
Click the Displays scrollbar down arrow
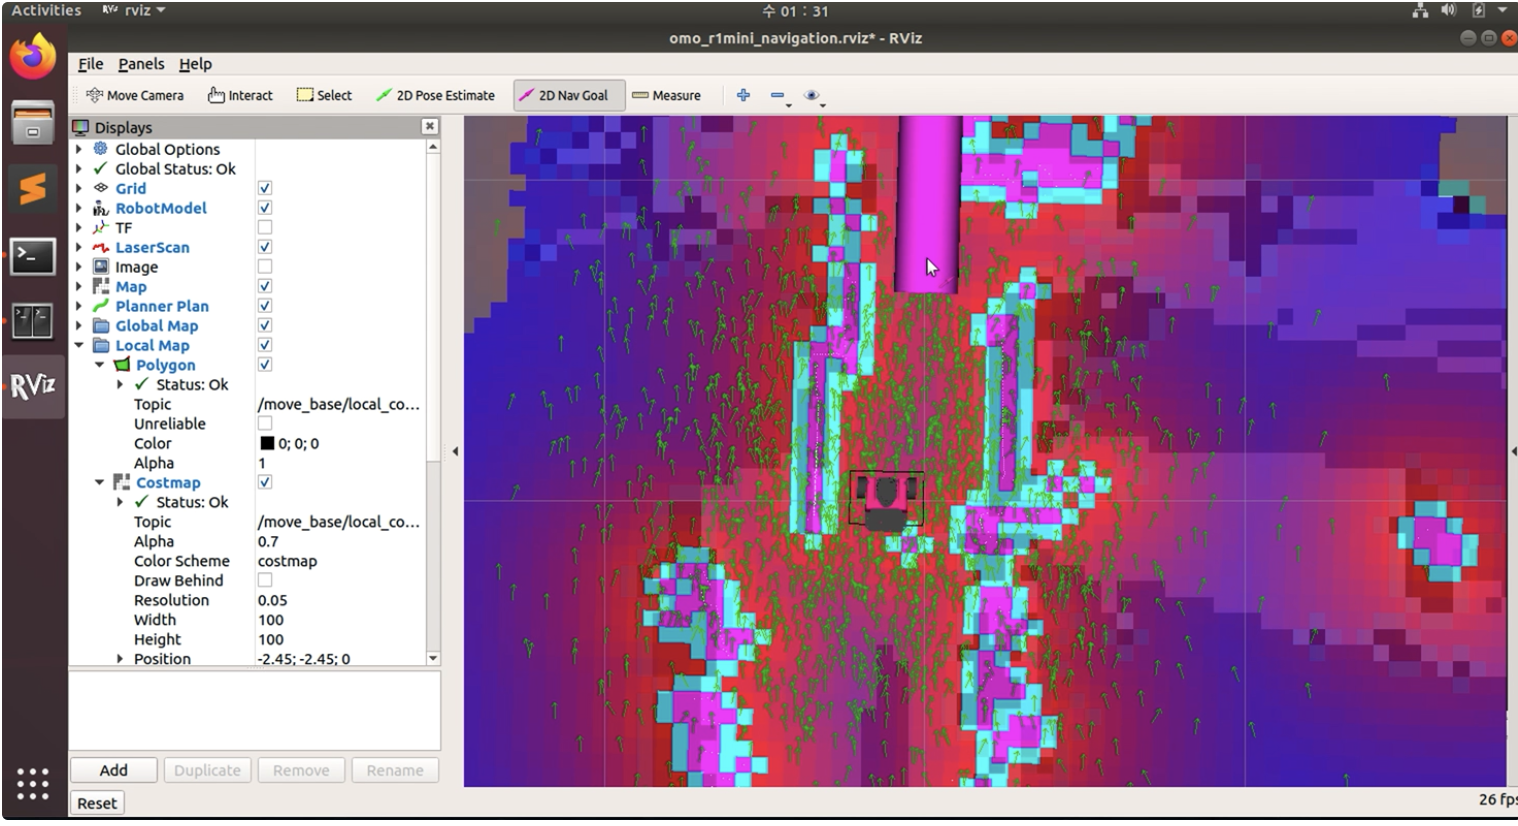(x=433, y=658)
